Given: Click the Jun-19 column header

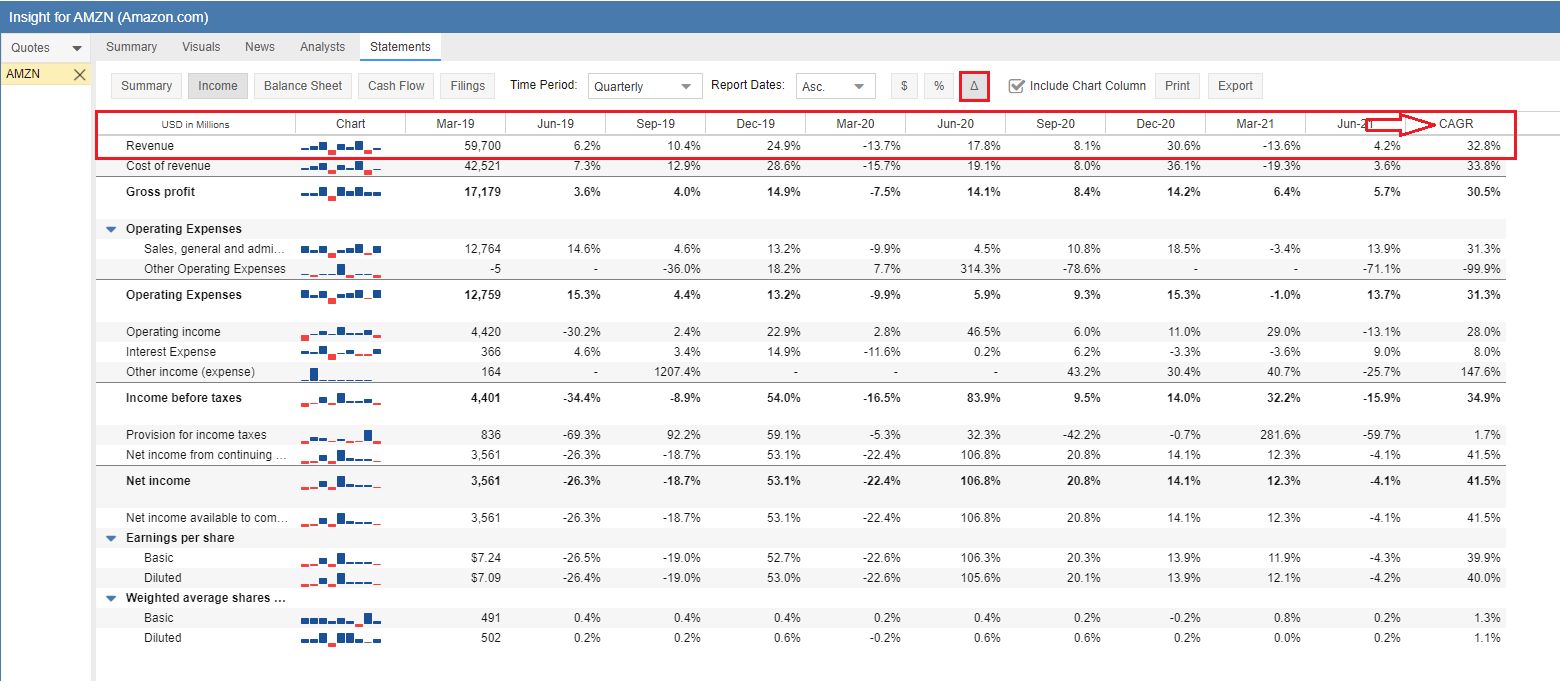Looking at the screenshot, I should (x=556, y=124).
